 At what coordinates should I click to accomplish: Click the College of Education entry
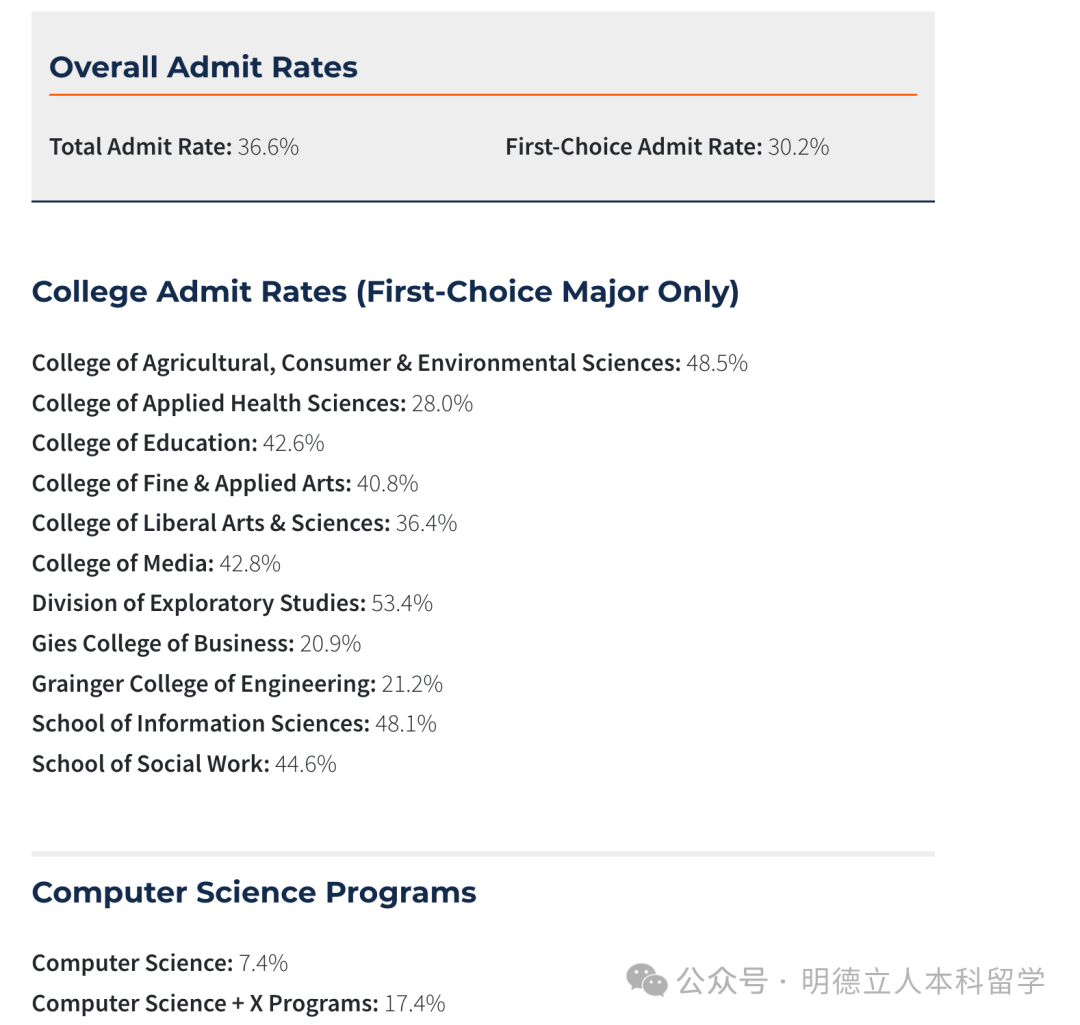pyautogui.click(x=178, y=443)
